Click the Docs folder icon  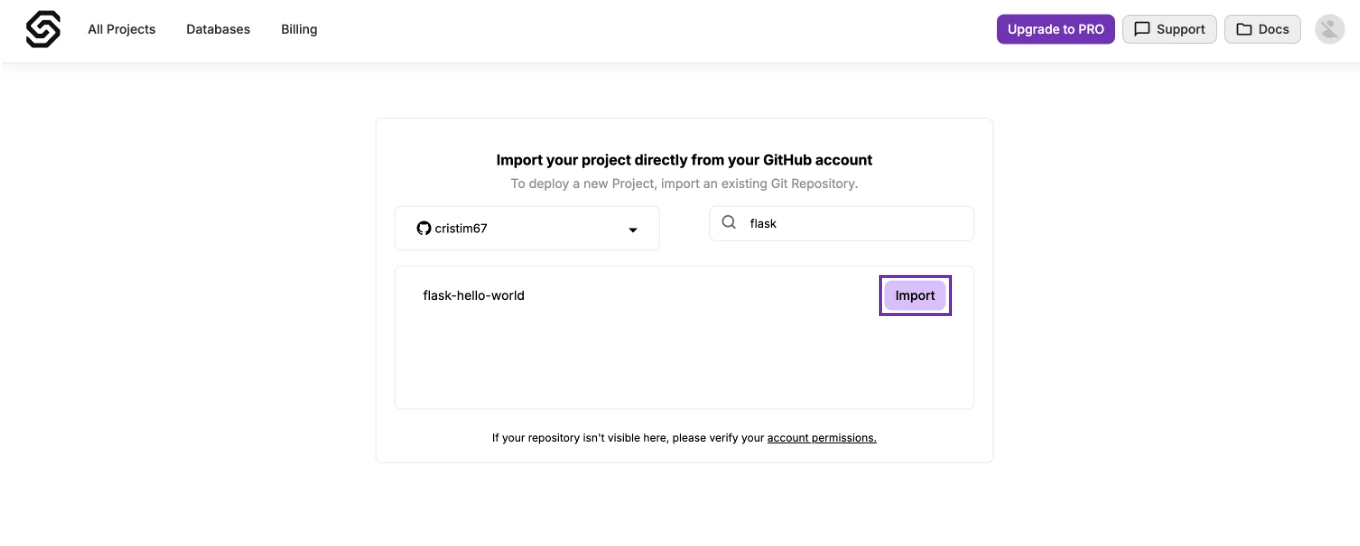pyautogui.click(x=1244, y=29)
